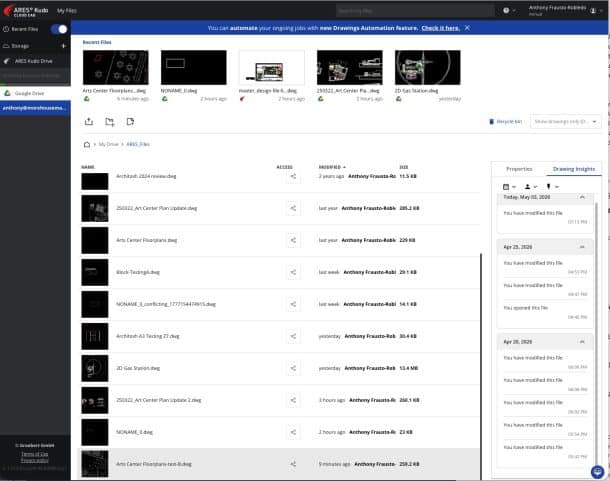Click the ARES Kudo logo
Screen dimensions: 610x481
(x=26, y=11)
